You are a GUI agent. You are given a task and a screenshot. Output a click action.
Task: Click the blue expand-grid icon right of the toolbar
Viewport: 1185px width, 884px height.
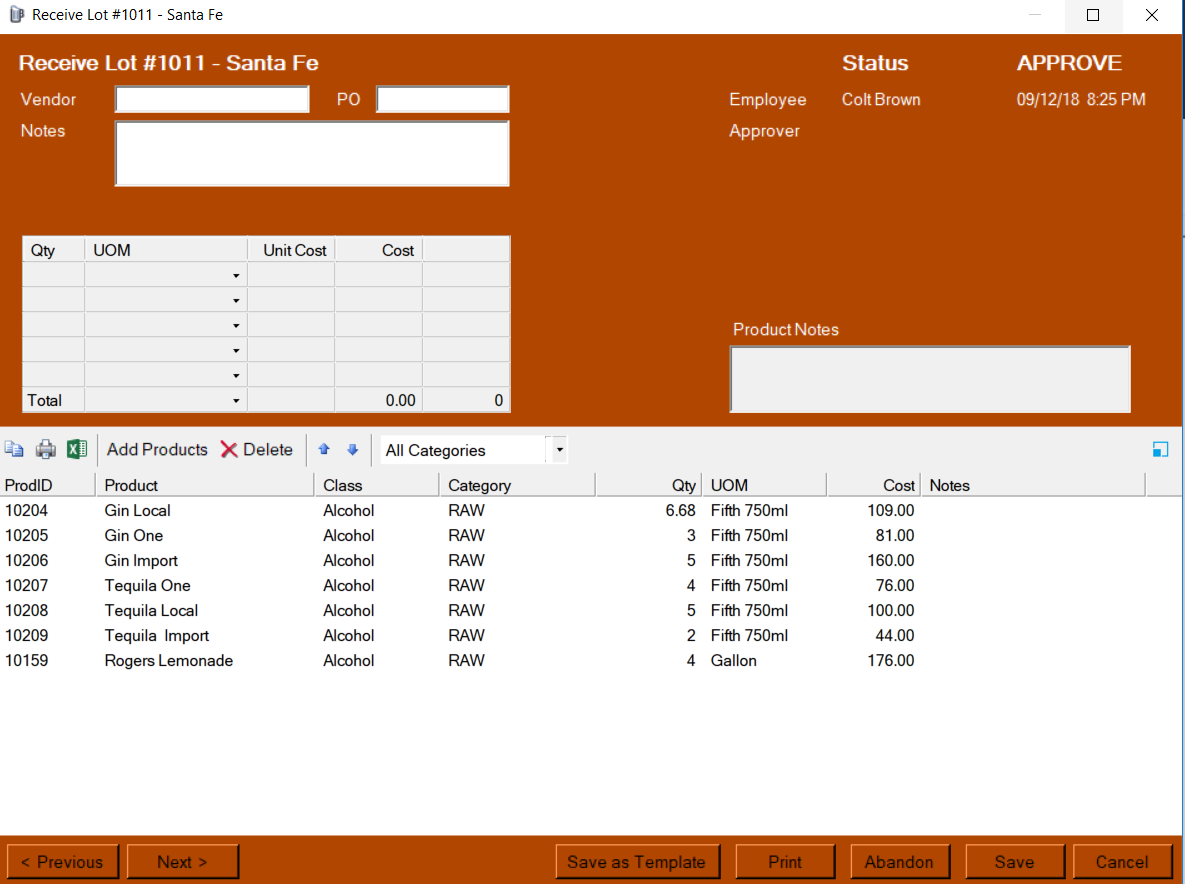pyautogui.click(x=1160, y=450)
